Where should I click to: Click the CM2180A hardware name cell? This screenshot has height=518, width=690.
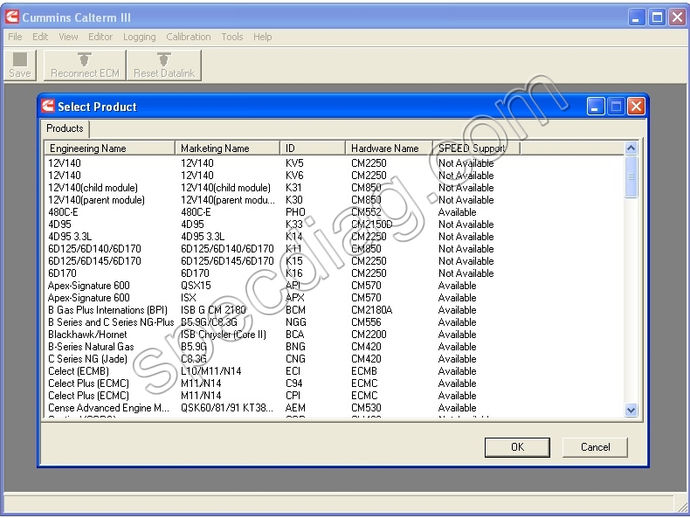pos(371,310)
